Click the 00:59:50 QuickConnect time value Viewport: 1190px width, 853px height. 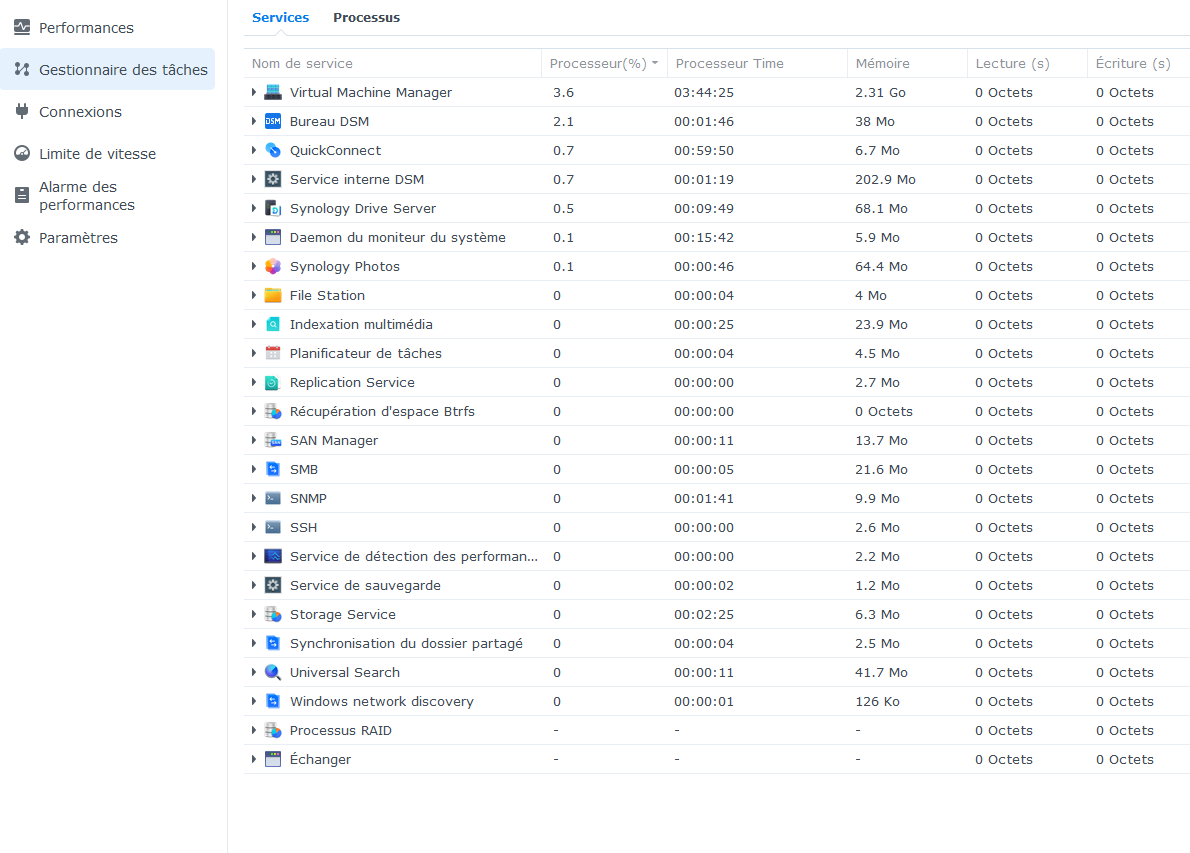pos(704,150)
